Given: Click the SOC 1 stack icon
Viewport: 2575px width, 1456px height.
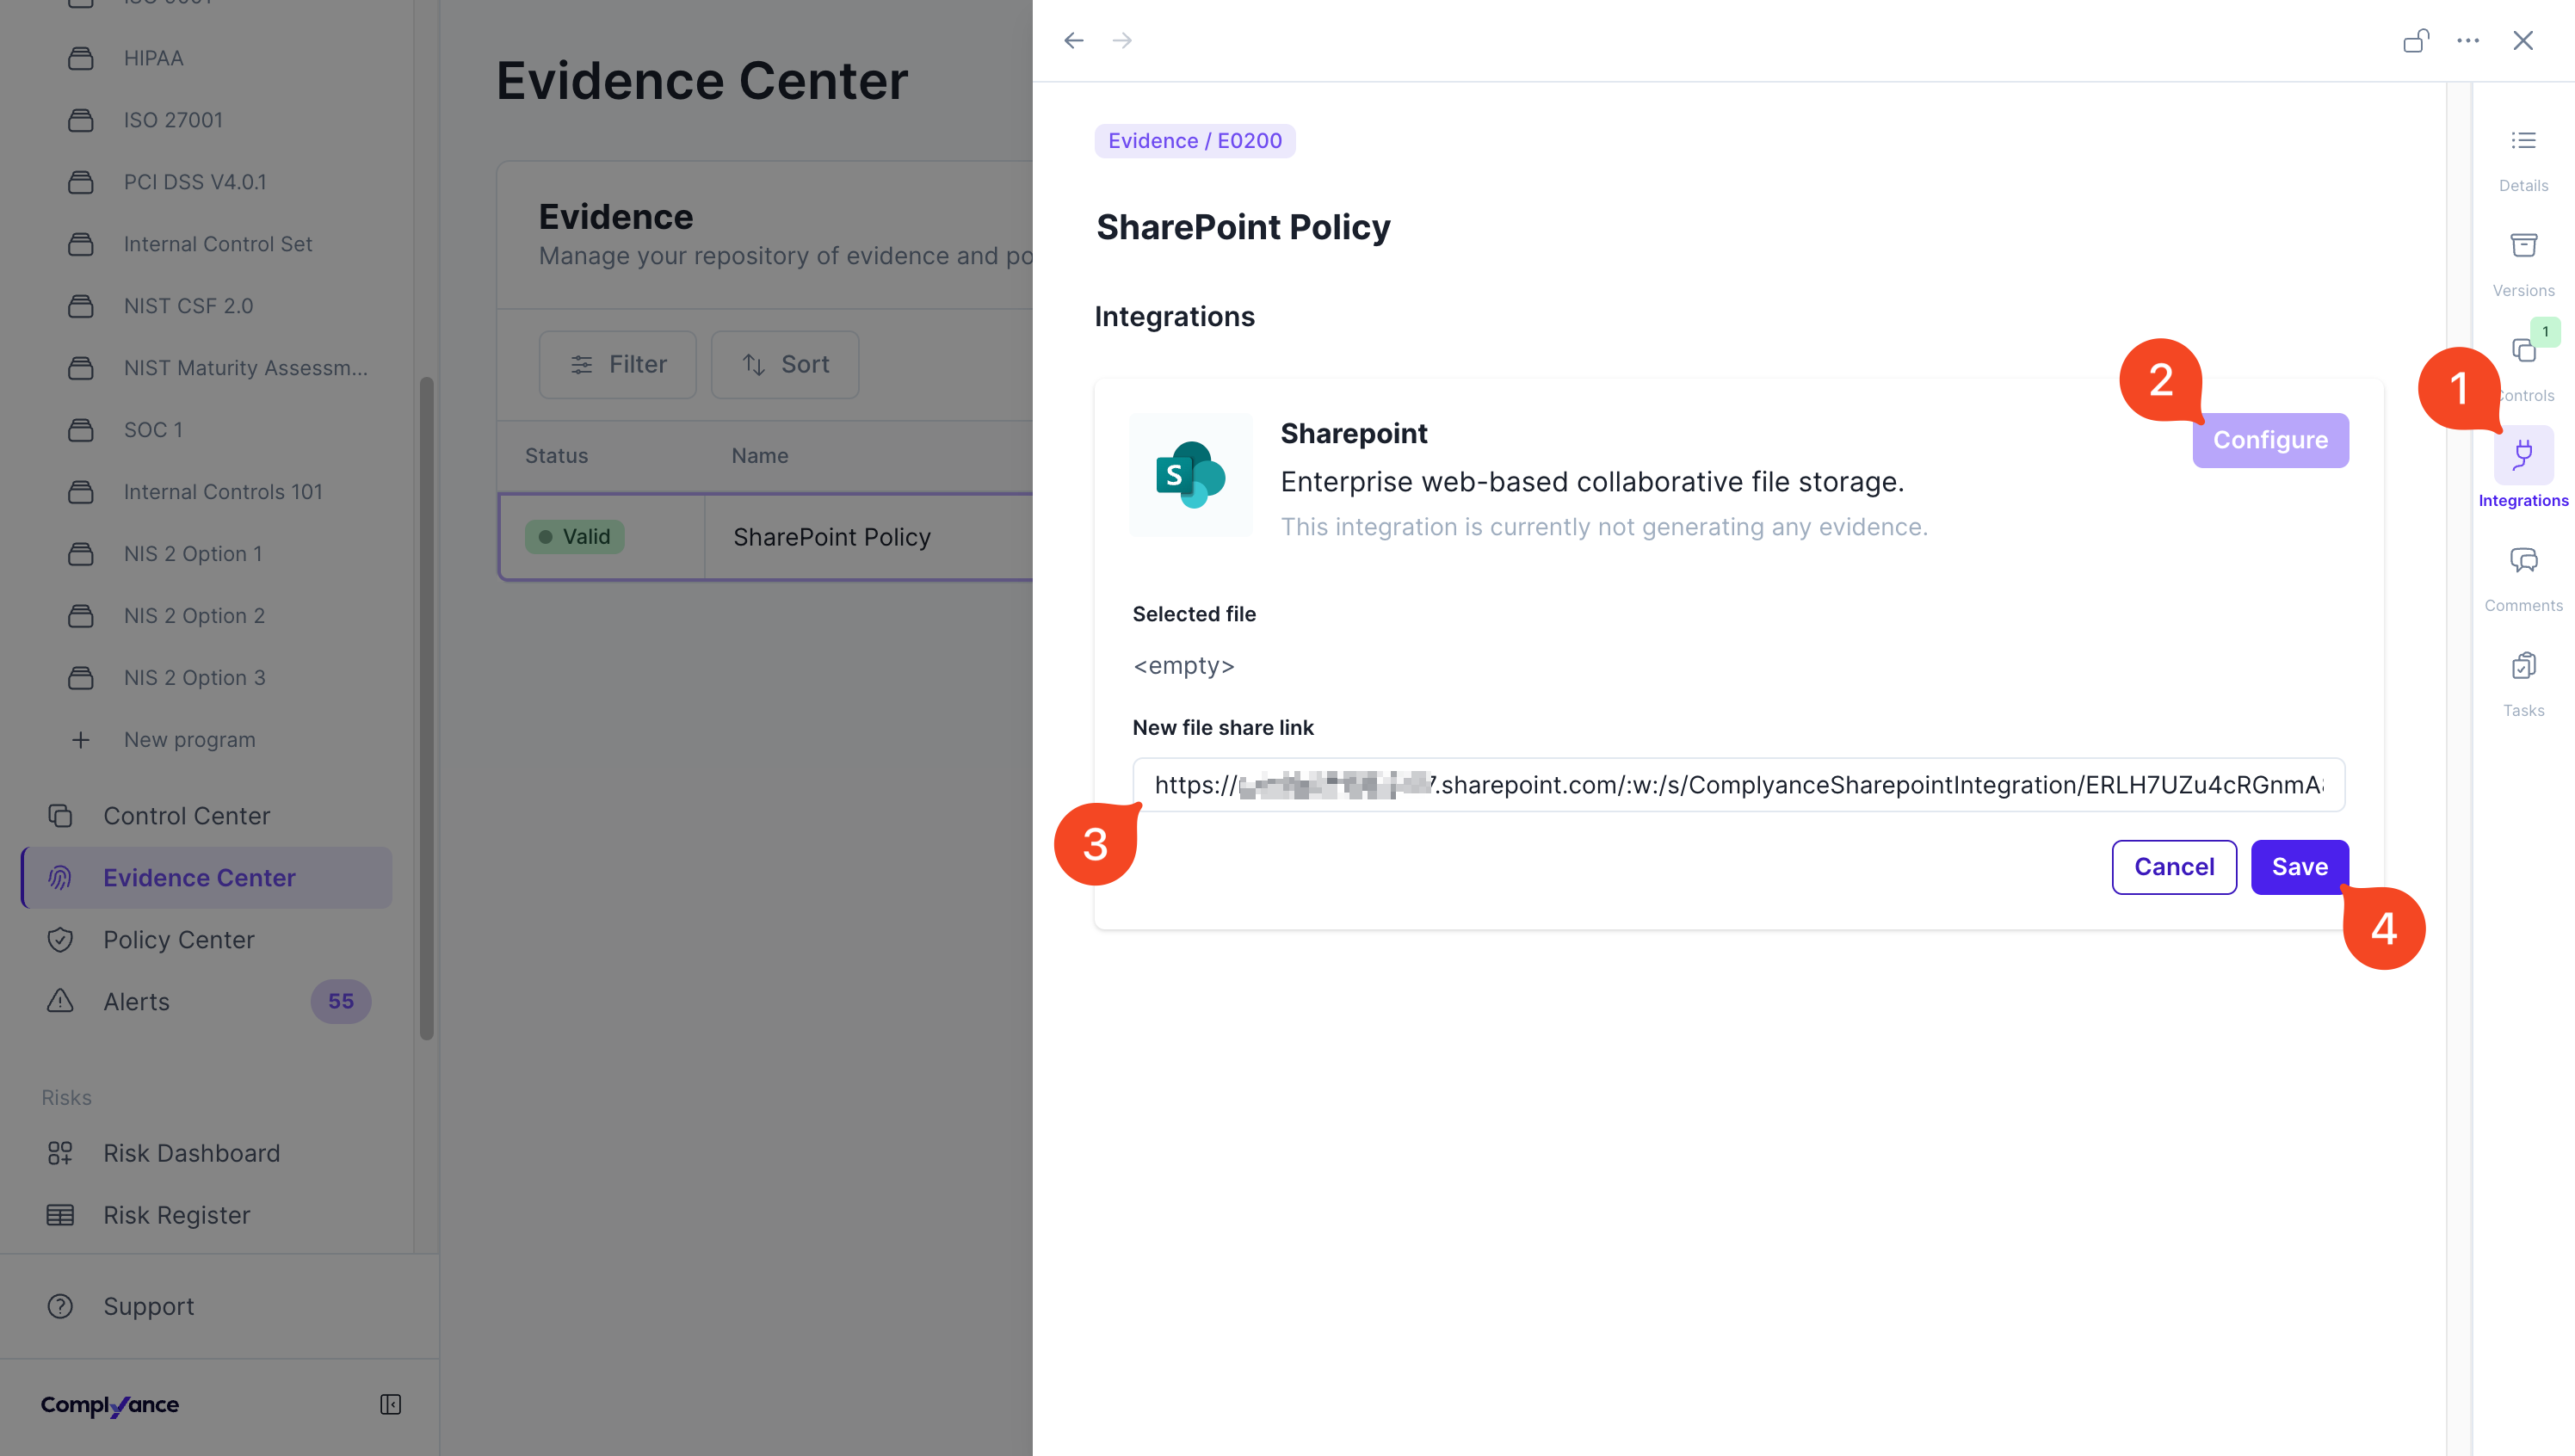Looking at the screenshot, I should tap(81, 430).
